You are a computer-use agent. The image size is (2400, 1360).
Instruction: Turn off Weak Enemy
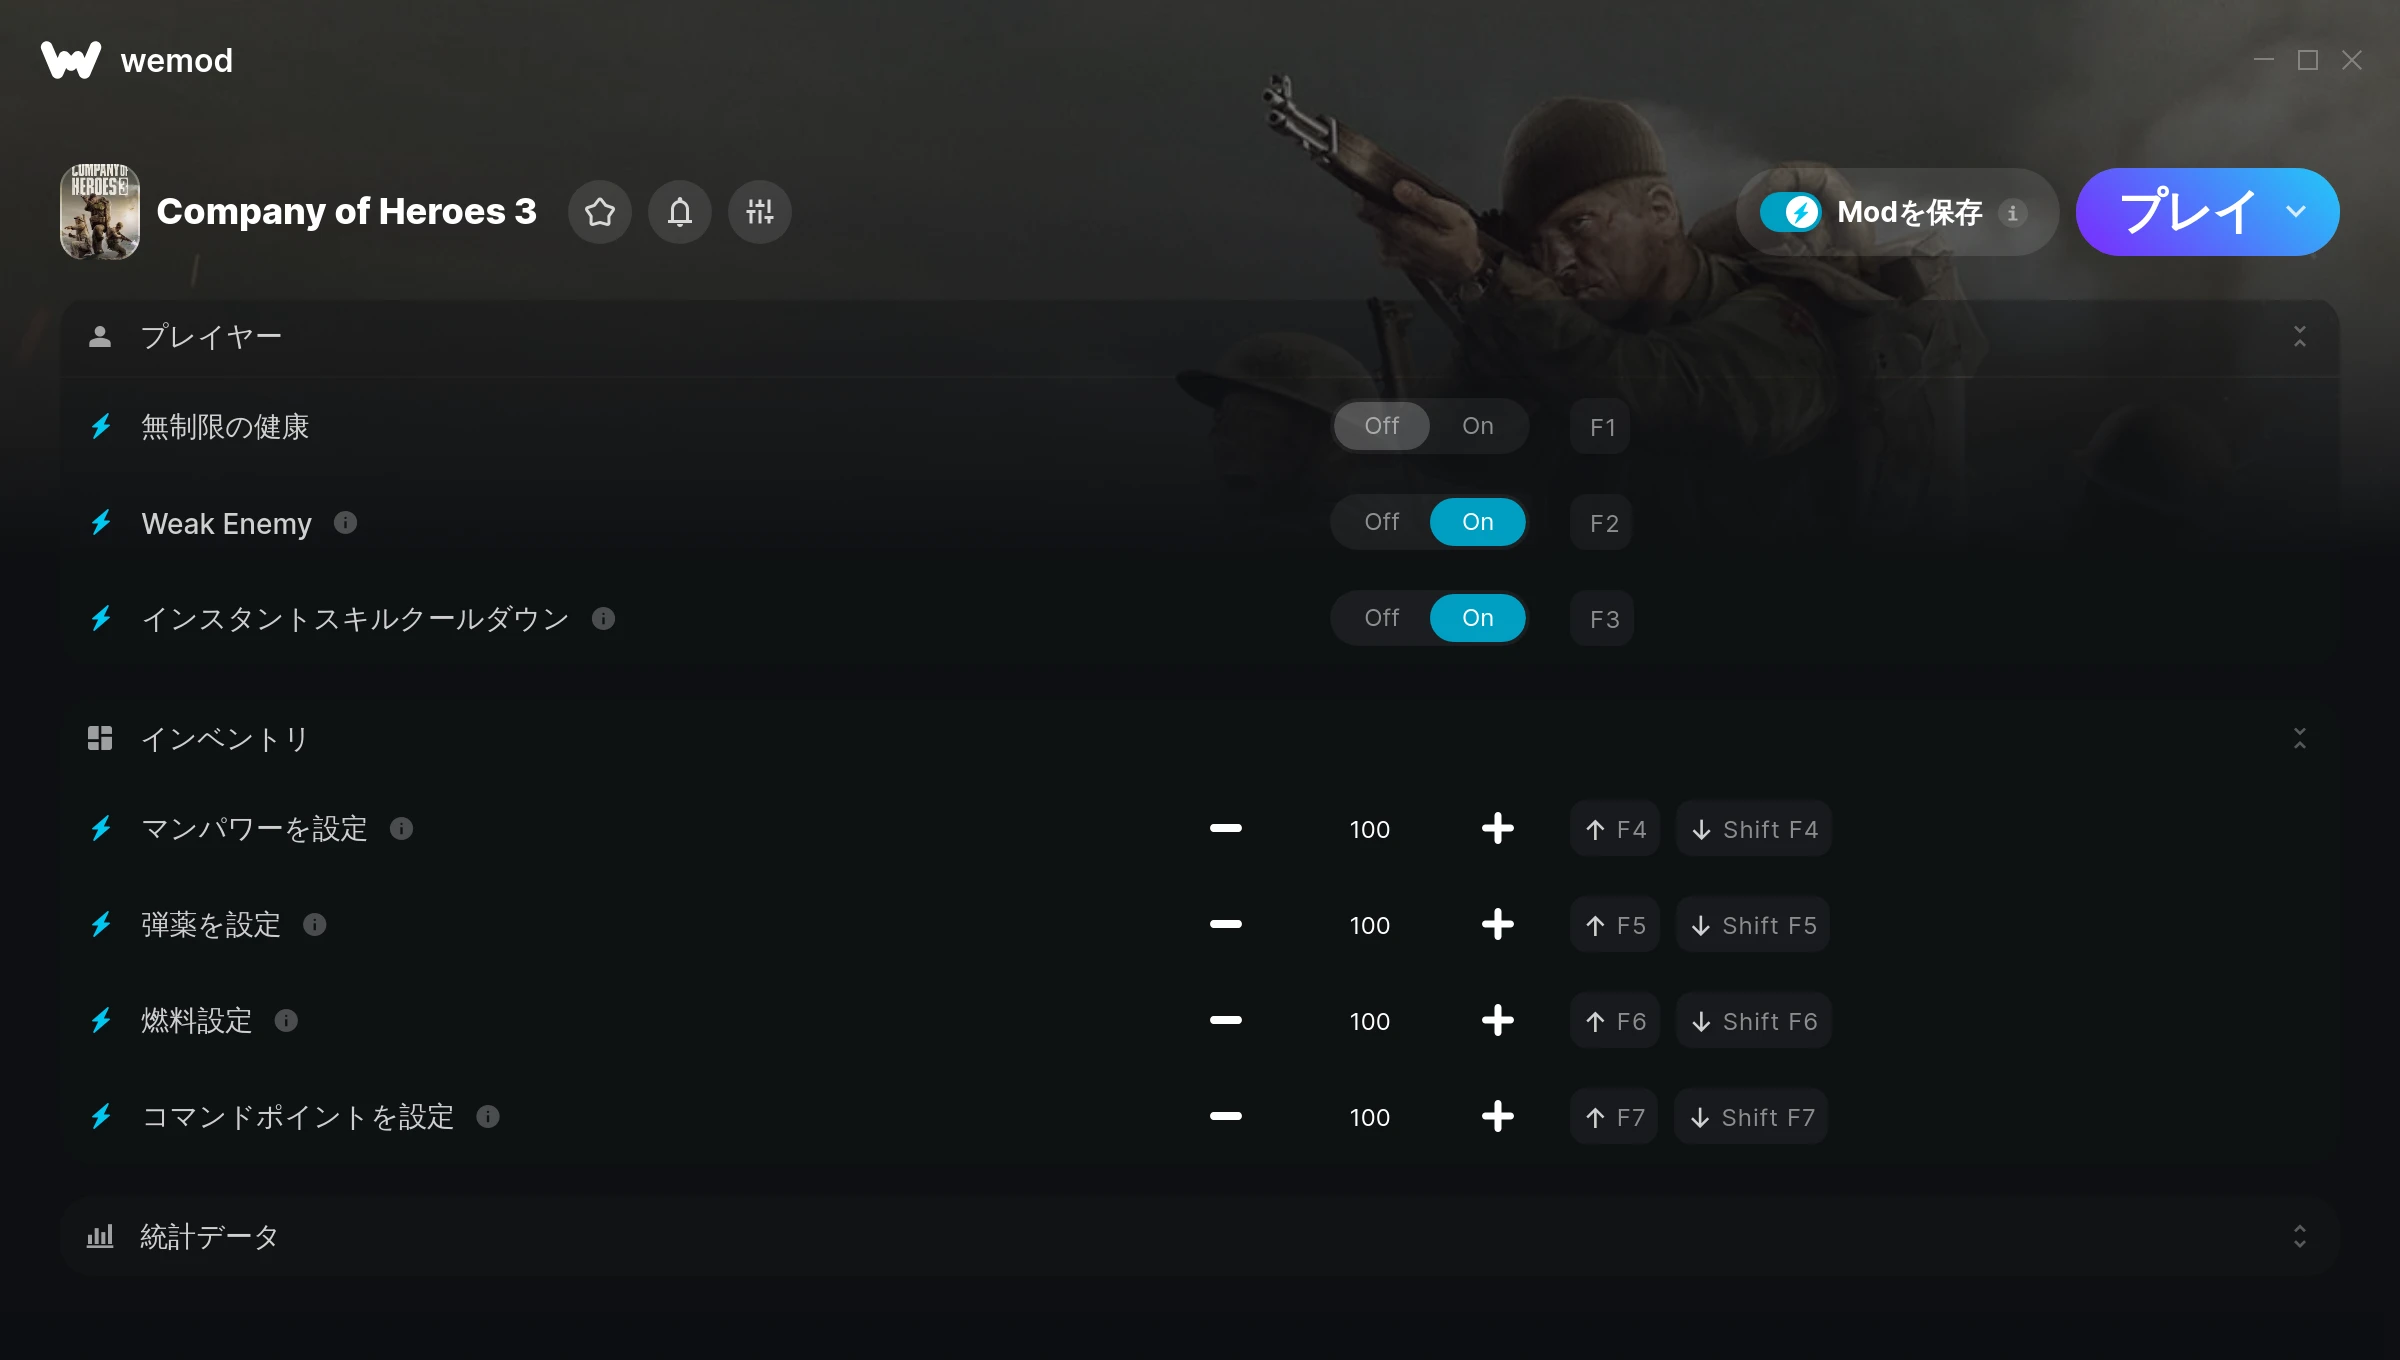point(1382,522)
